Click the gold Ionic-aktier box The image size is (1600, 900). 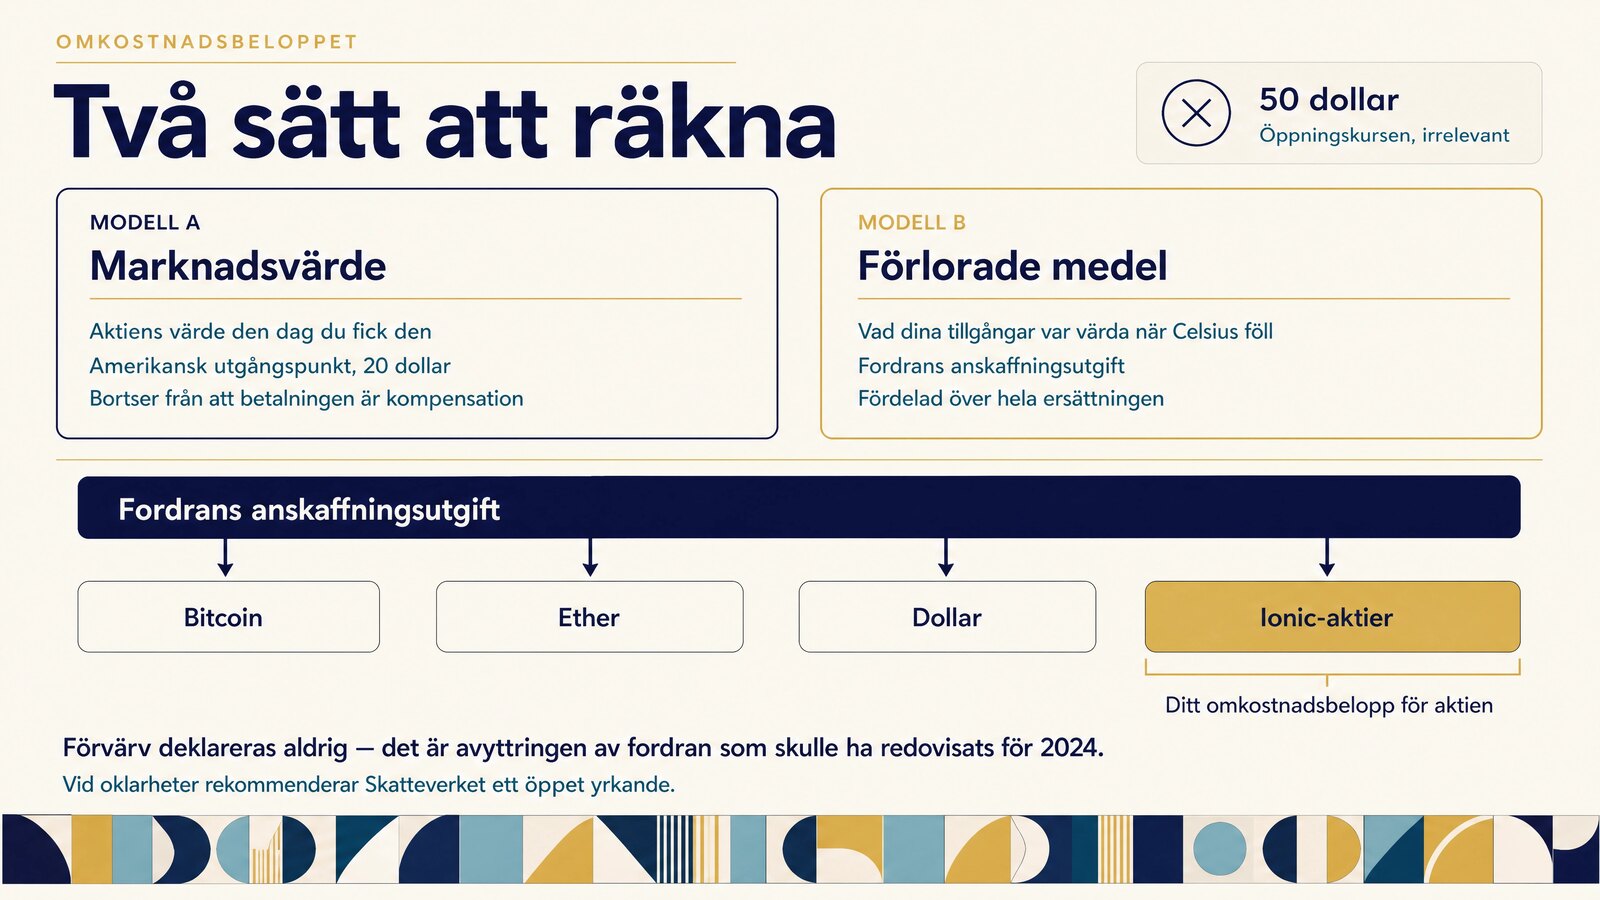pos(1332,617)
